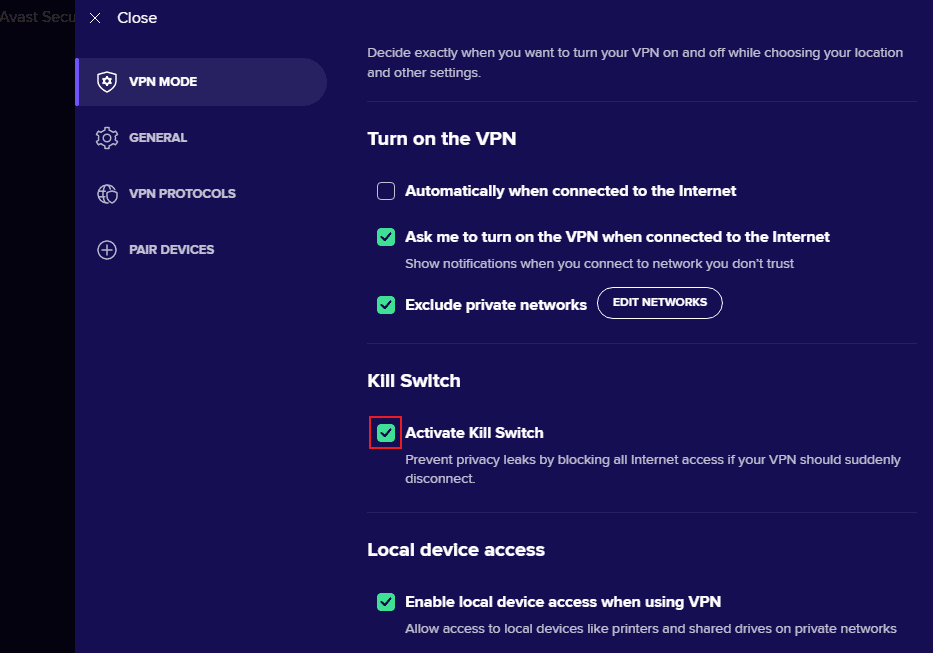Click the X icon next to Close
The height and width of the screenshot is (653, 933).
click(95, 17)
